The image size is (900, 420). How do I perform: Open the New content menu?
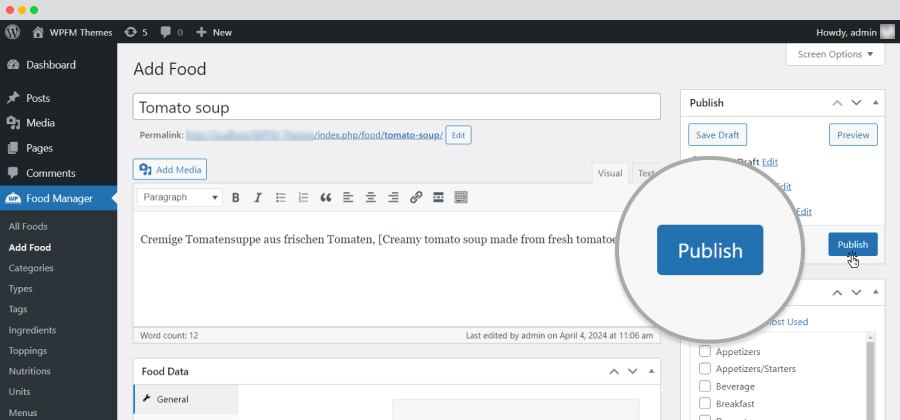pyautogui.click(x=214, y=32)
